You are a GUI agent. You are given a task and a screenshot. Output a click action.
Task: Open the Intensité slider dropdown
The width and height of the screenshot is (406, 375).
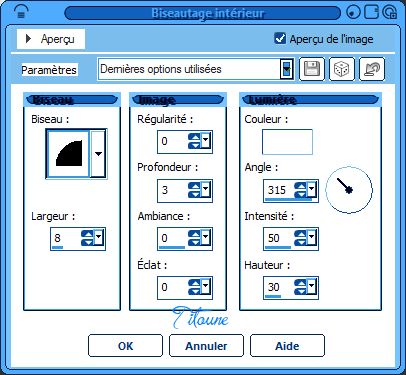tap(311, 237)
